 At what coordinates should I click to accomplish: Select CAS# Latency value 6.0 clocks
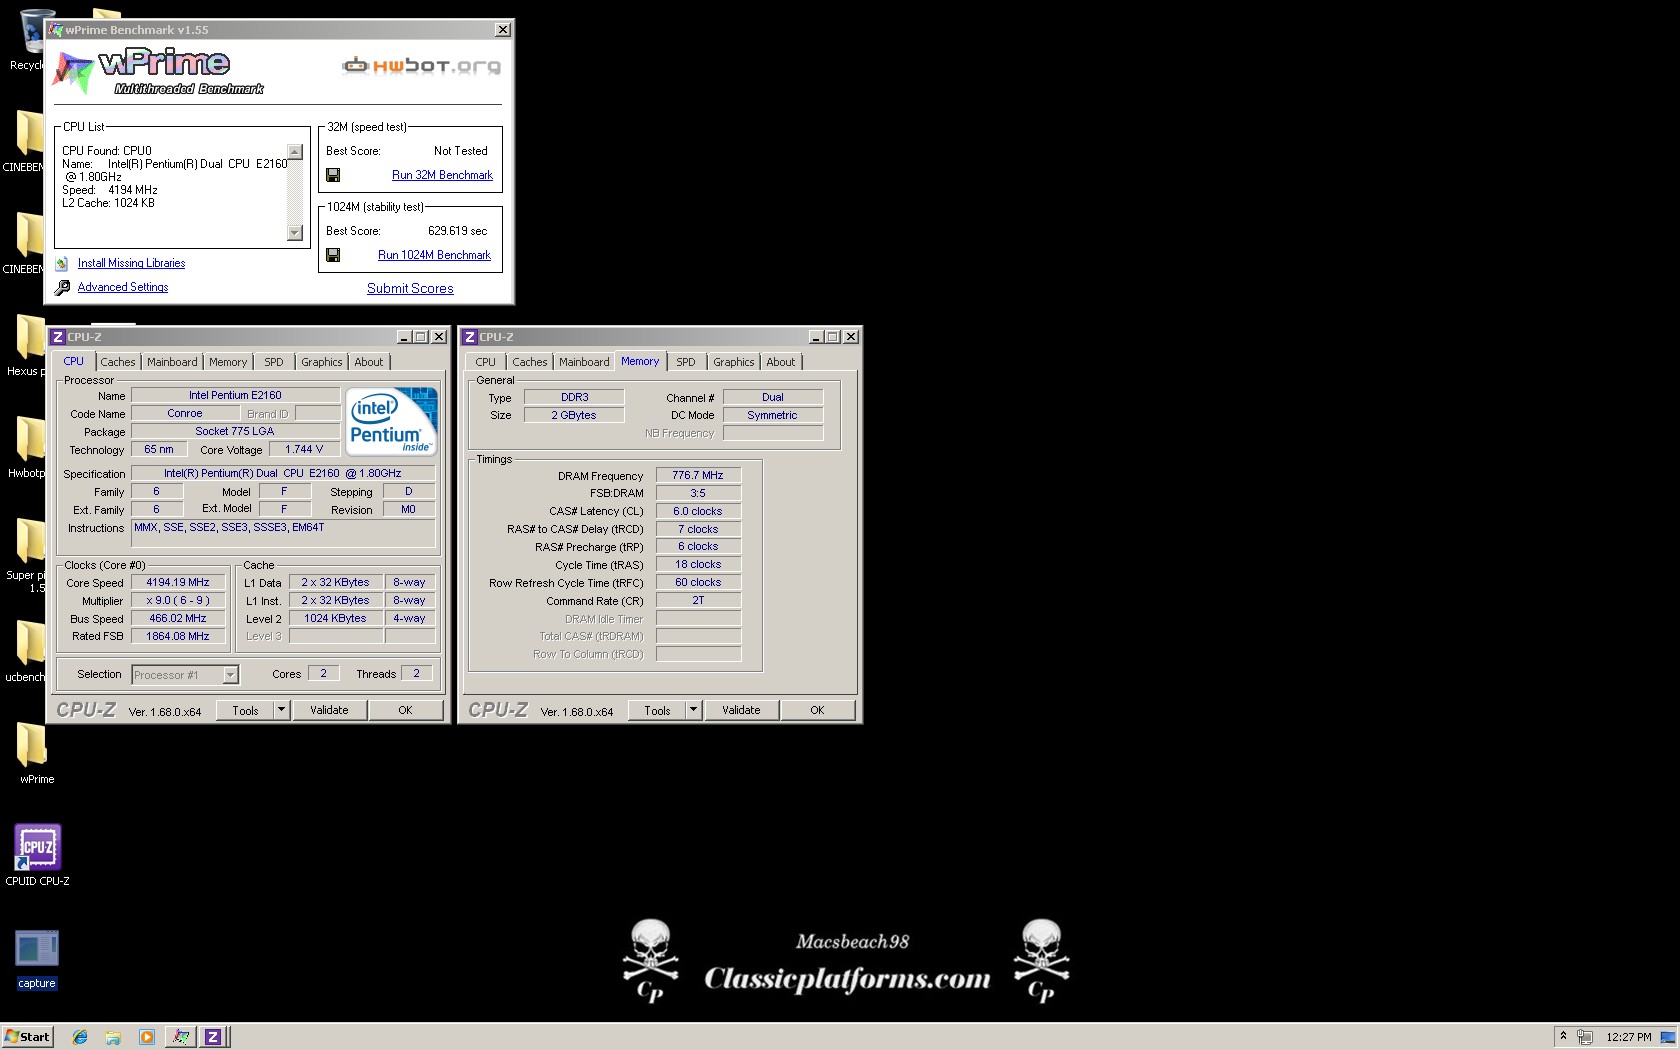[698, 511]
